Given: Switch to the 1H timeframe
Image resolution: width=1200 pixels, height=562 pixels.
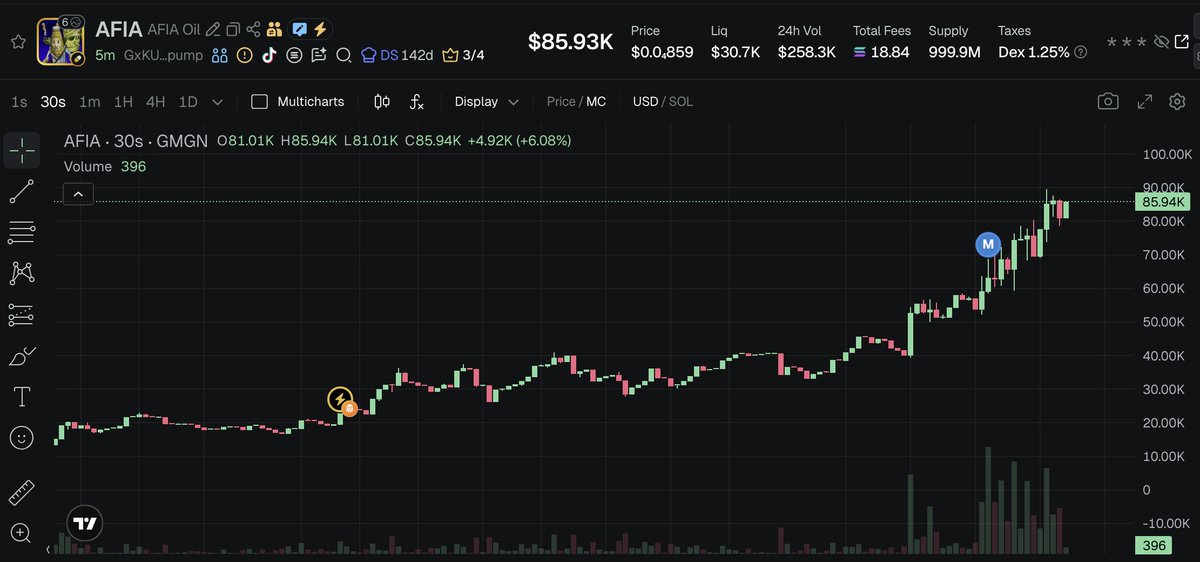Looking at the screenshot, I should point(123,101).
